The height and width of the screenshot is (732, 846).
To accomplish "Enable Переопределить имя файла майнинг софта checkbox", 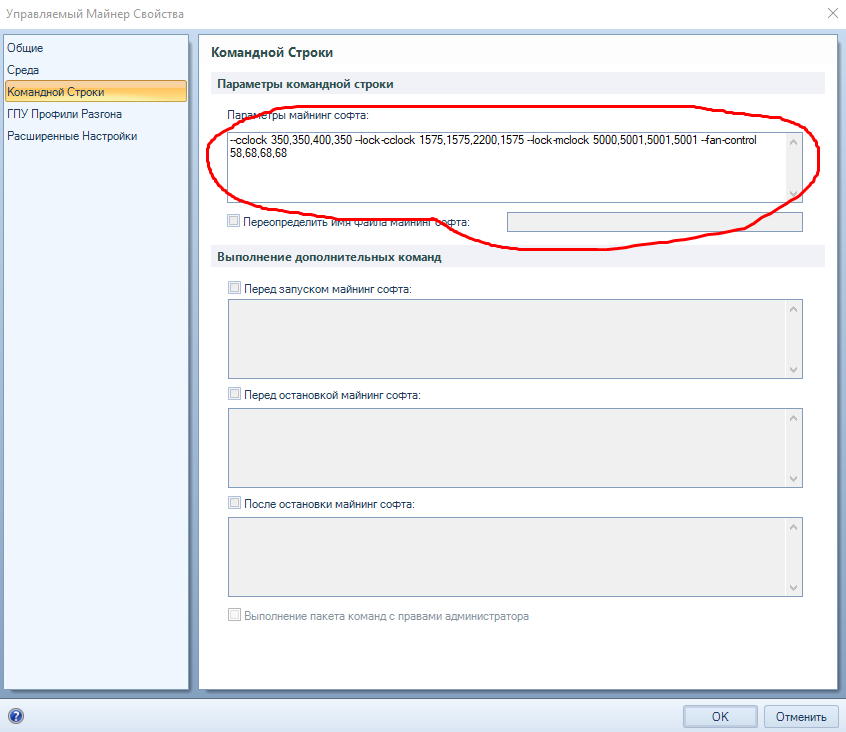I will 234,221.
